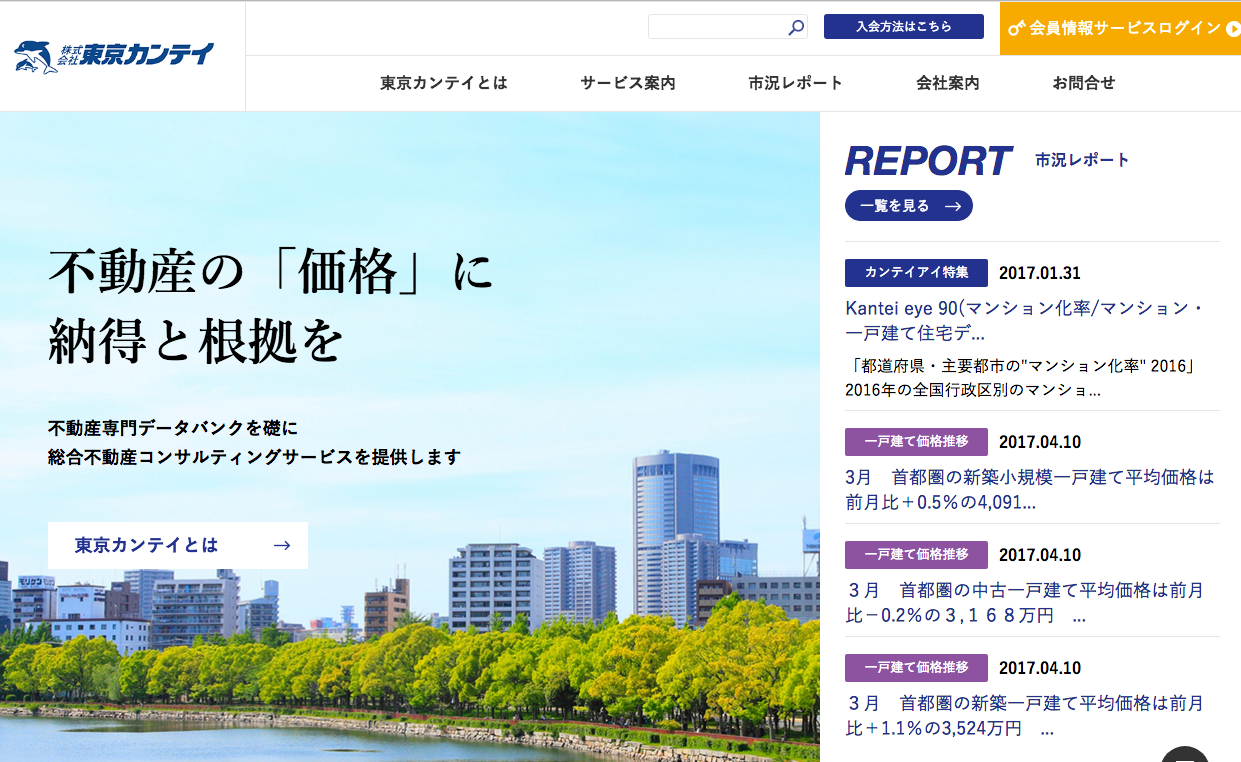Expand the 会社案内 navigation item

pos(946,83)
